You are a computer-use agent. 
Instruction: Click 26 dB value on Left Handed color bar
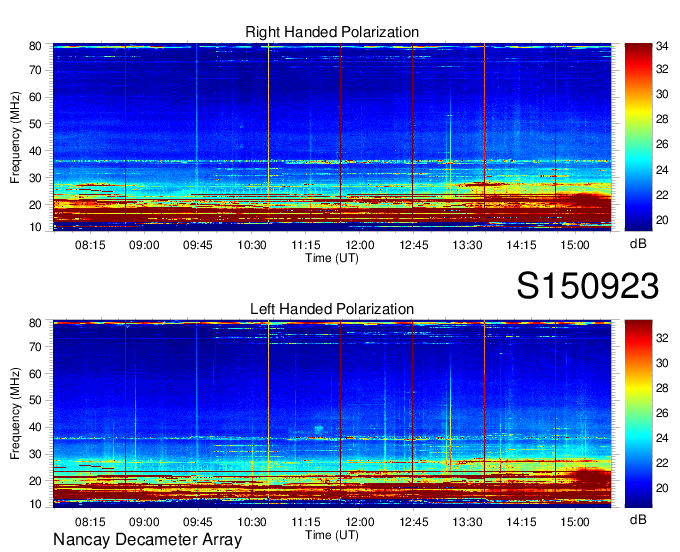click(x=662, y=413)
